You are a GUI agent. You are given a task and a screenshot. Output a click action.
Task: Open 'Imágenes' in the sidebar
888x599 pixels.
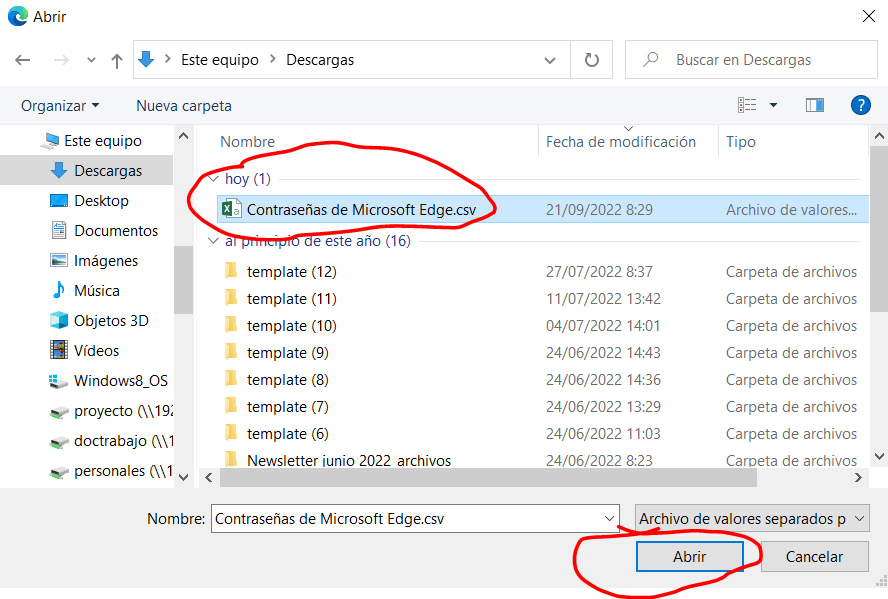pyautogui.click(x=106, y=260)
